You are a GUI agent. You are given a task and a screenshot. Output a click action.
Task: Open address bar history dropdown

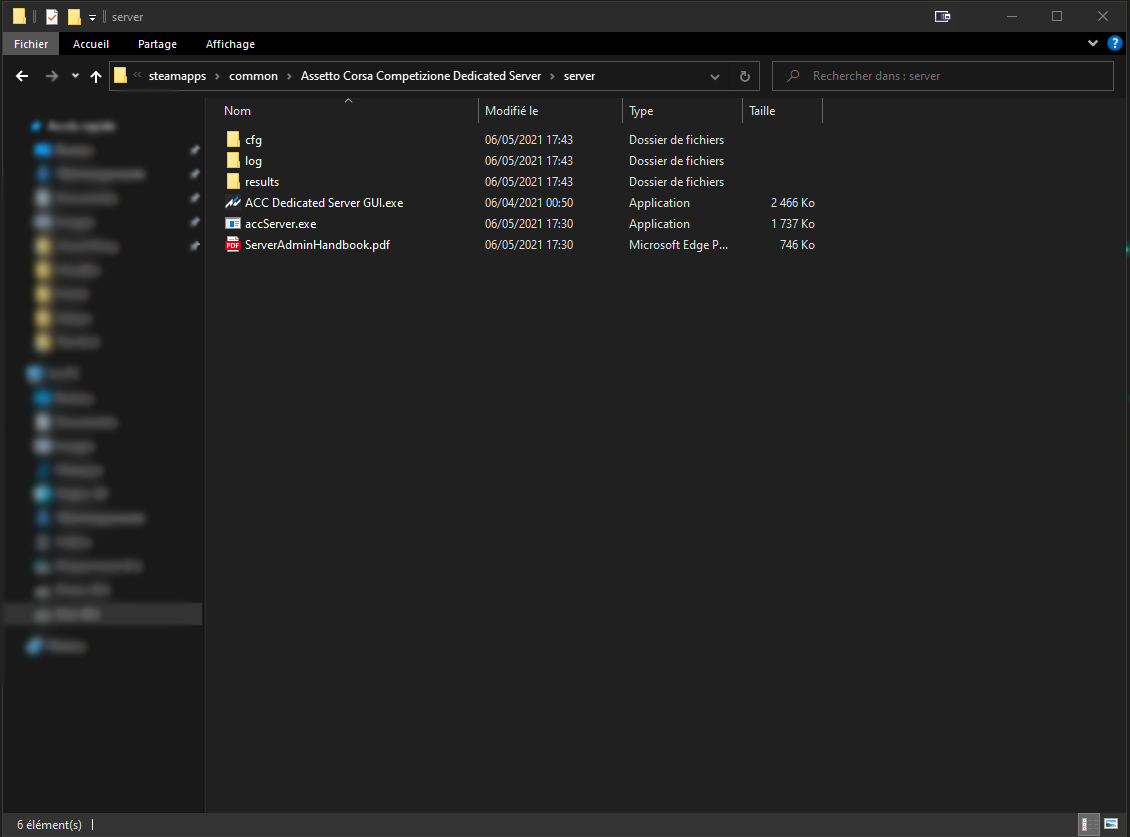[715, 76]
